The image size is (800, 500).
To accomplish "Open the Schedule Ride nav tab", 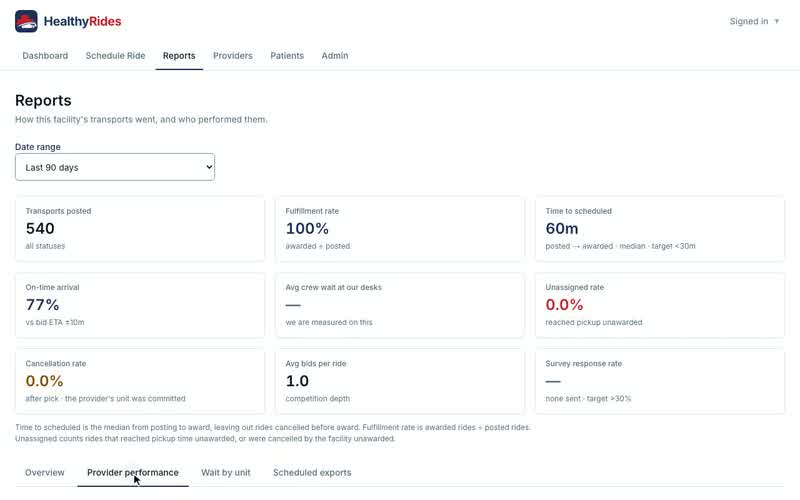I will 115,56.
